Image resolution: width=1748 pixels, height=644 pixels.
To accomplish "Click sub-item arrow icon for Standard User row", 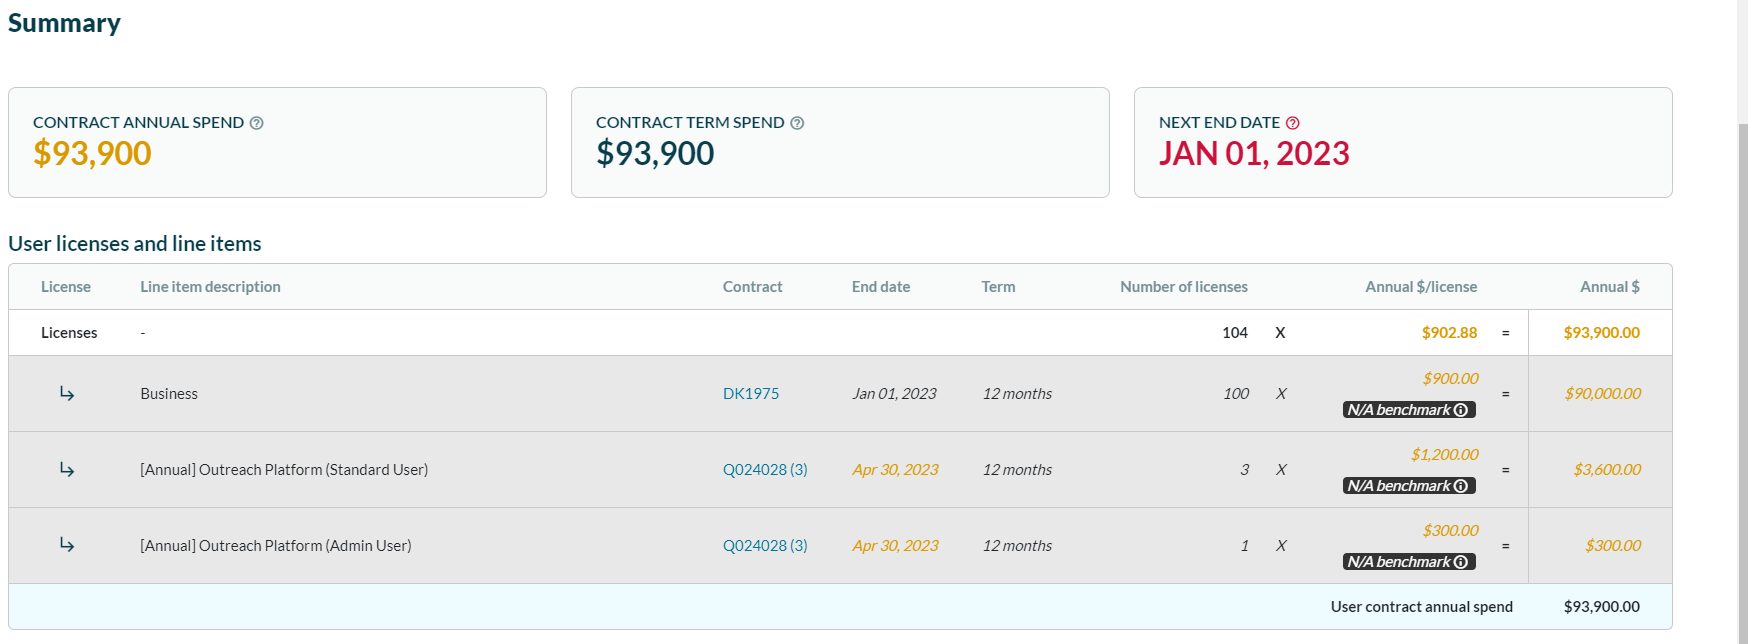I will pos(67,470).
